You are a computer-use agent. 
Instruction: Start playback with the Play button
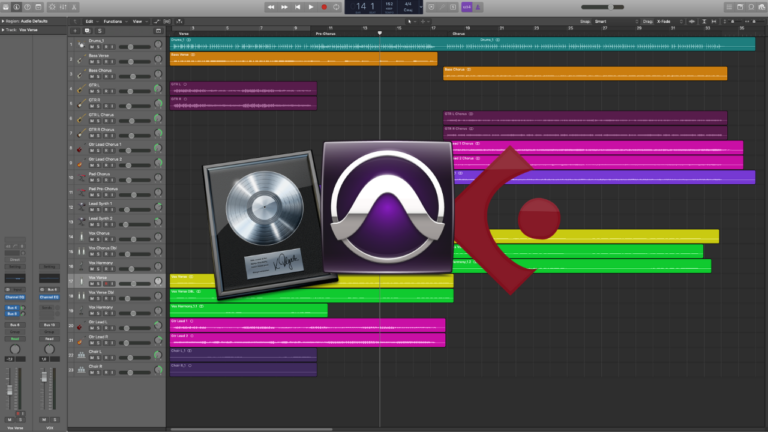click(x=311, y=7)
